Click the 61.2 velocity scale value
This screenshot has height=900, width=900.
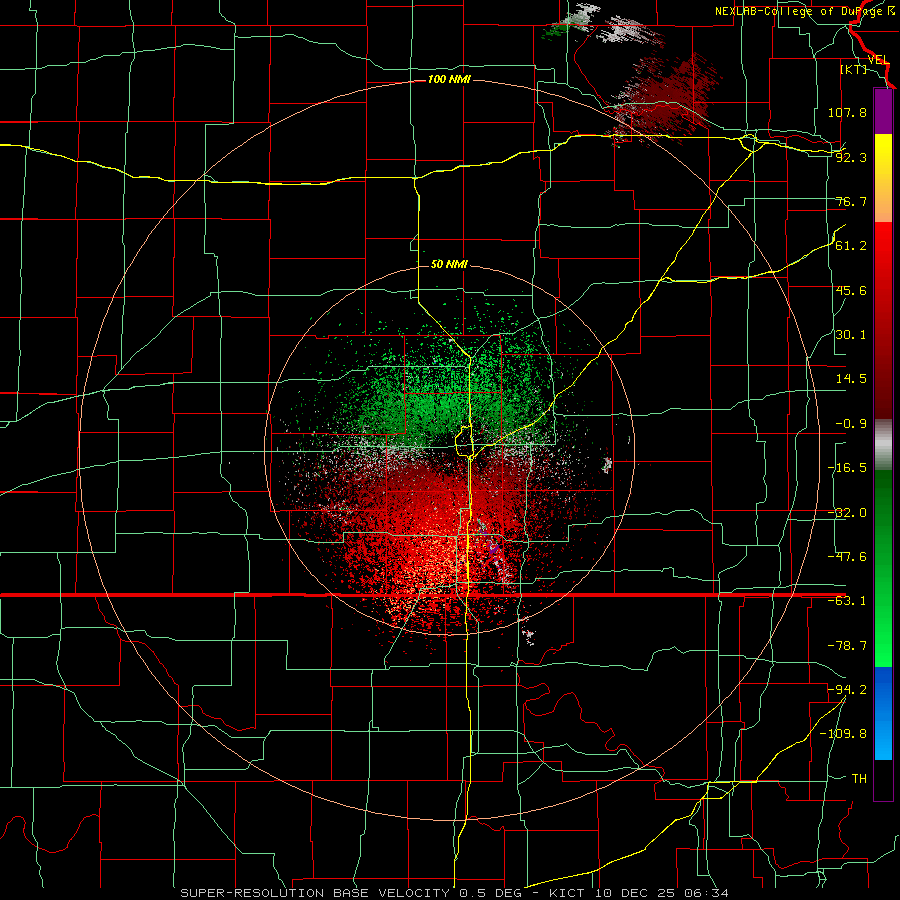(x=851, y=246)
